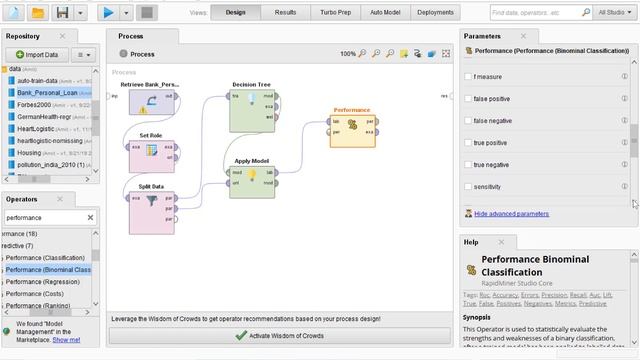The image size is (640, 360).
Task: Select HeartLogistic dataset
Action: pos(49,129)
